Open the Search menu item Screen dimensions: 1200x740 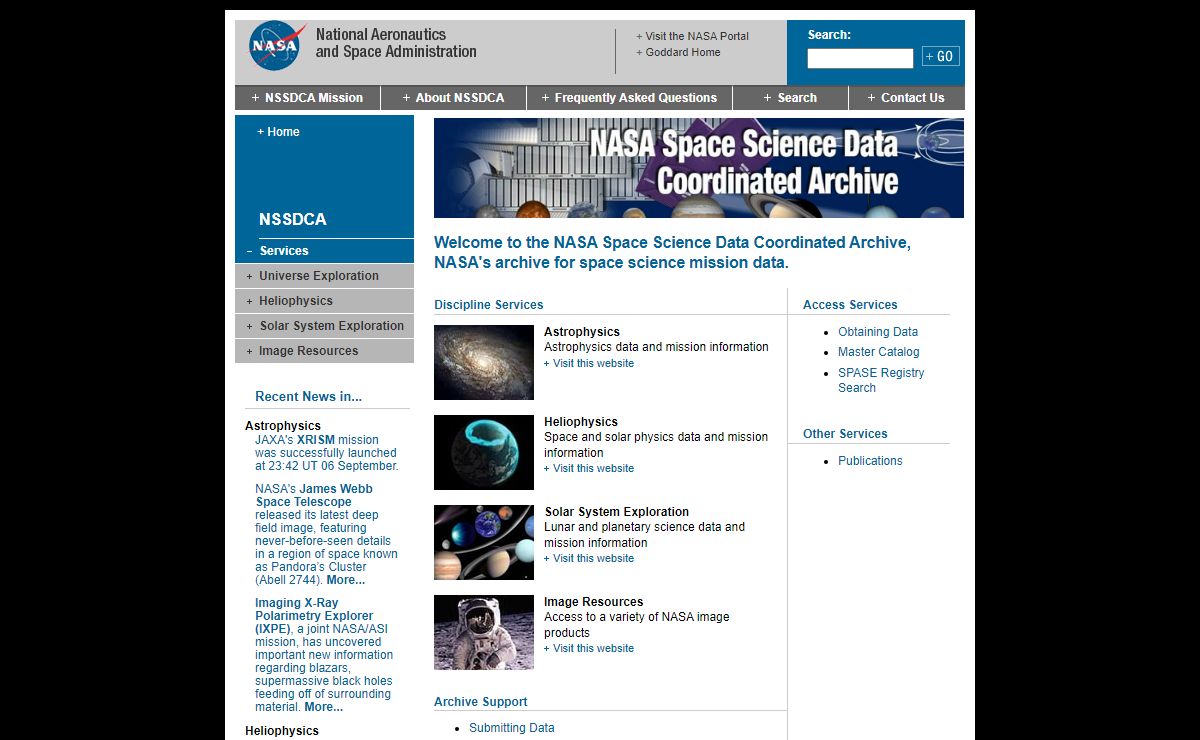coord(791,98)
